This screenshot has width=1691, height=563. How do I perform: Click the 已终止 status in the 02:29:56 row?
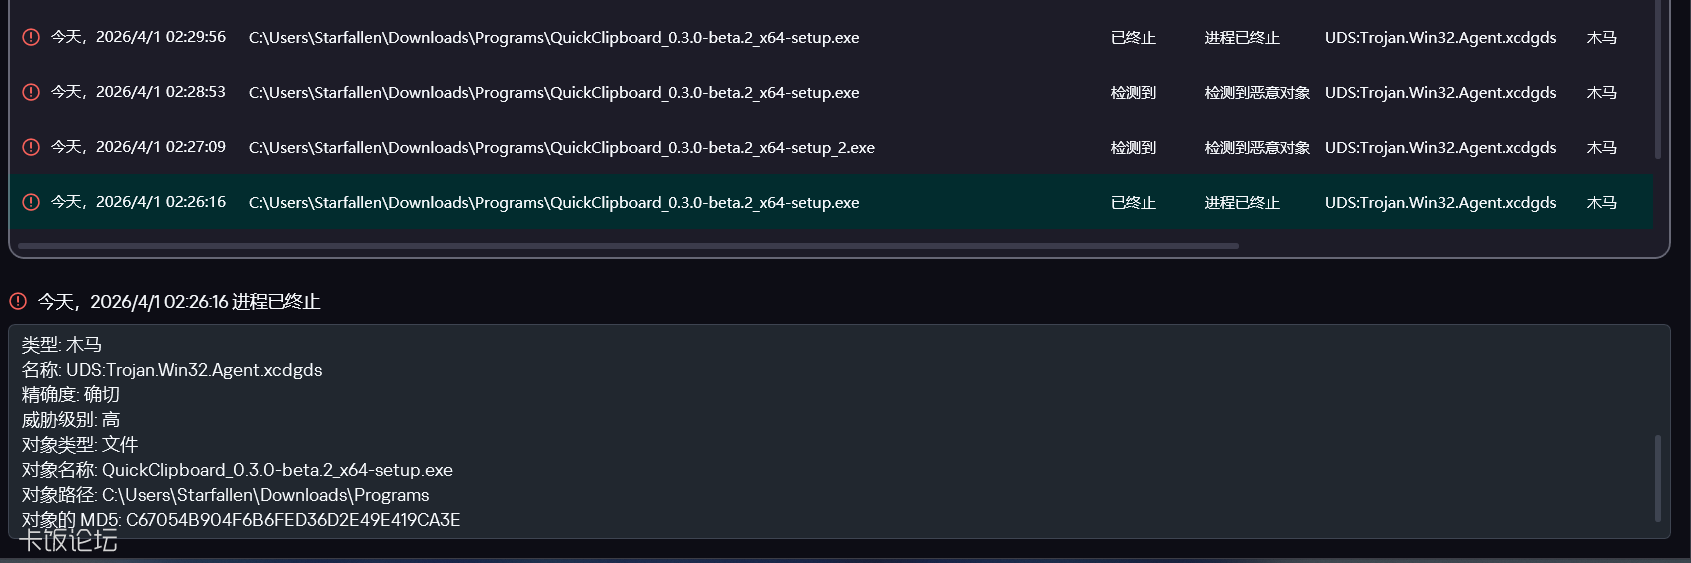(1133, 38)
